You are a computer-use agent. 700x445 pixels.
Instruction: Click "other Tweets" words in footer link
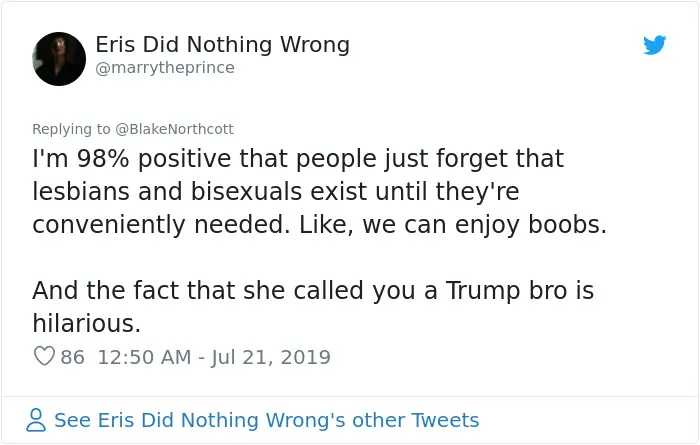416,420
